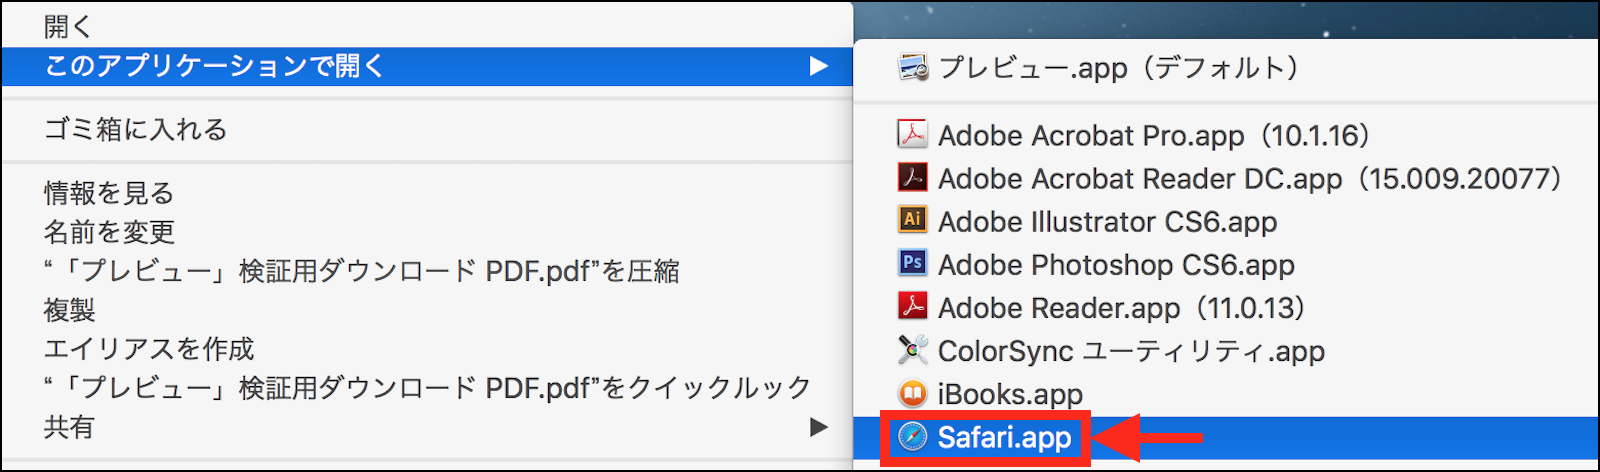Click the Adobe Photoshop CS6 icon

912,264
